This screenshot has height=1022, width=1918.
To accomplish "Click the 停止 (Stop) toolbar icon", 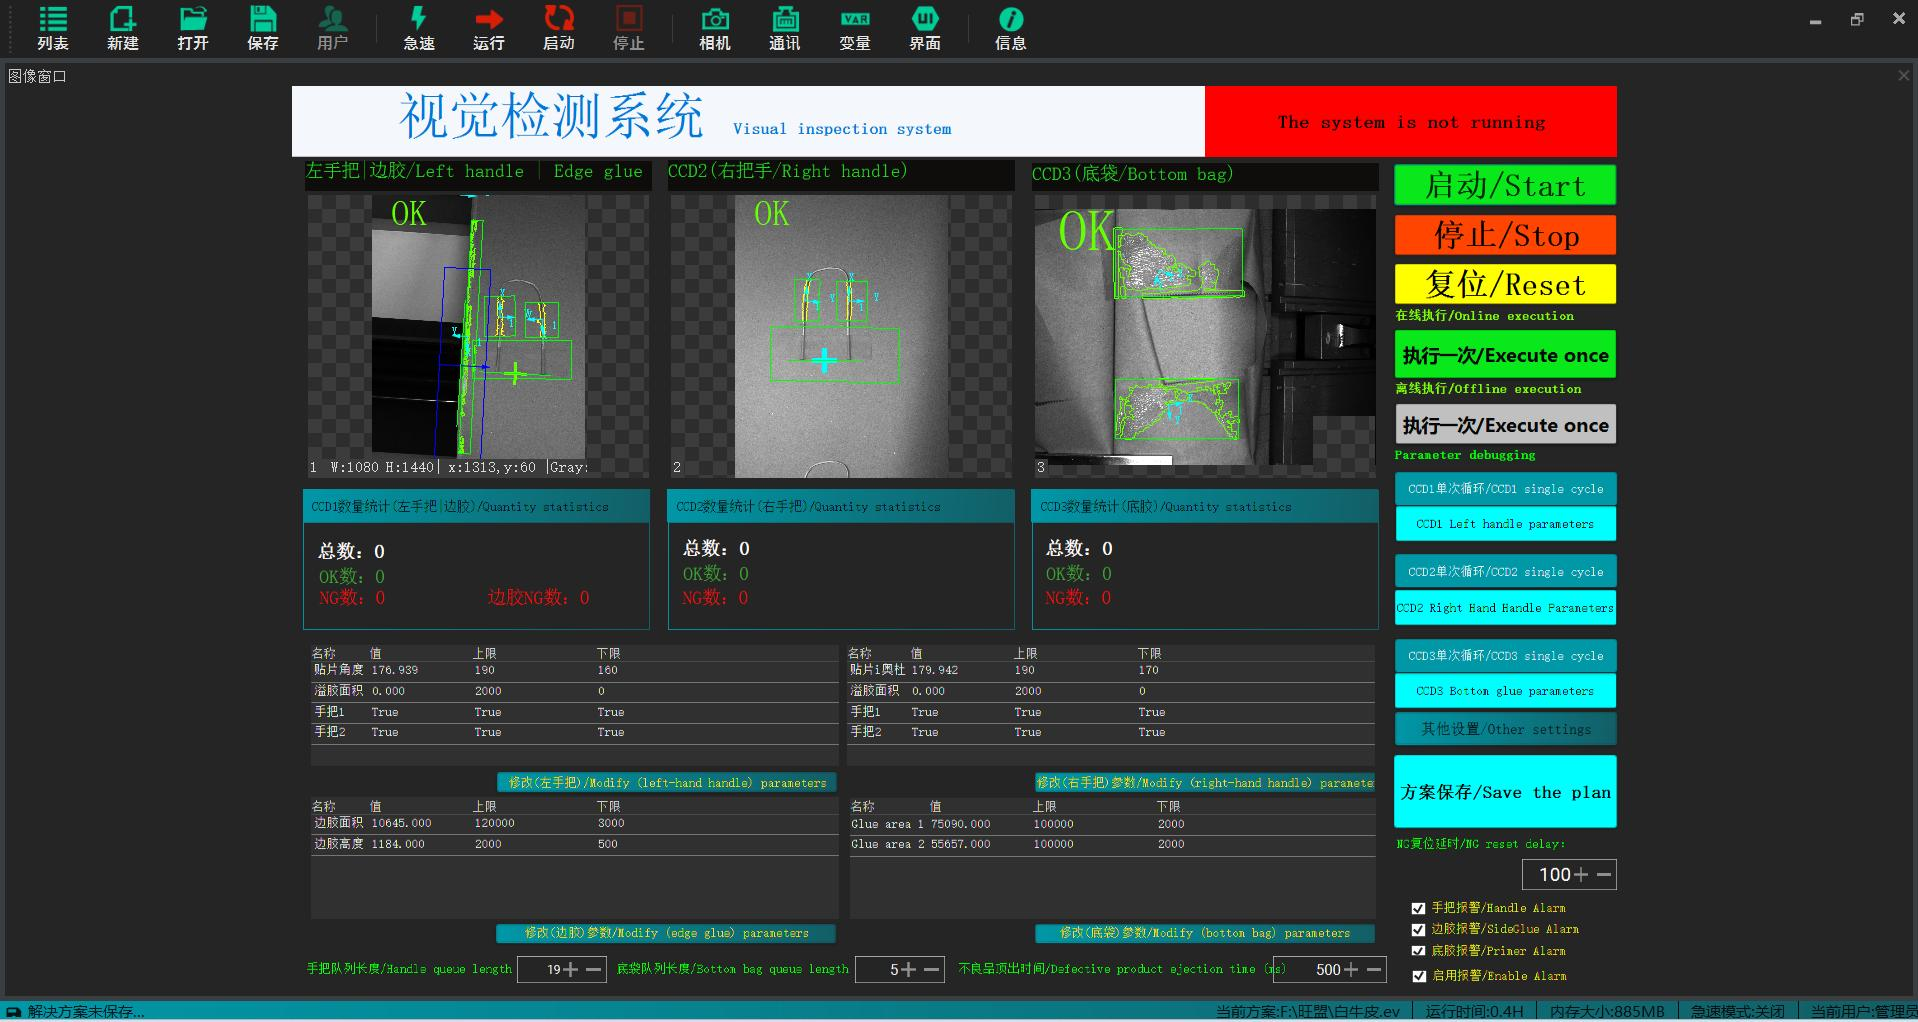I will pos(629,28).
